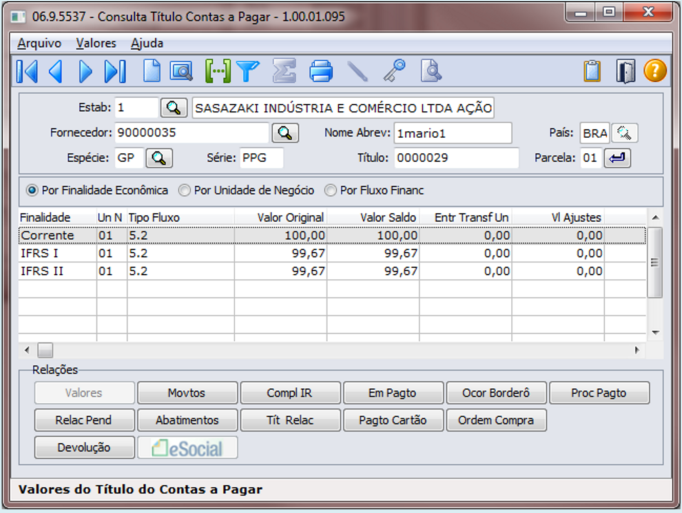Click the Título input field
The height and width of the screenshot is (513, 682).
tap(456, 158)
